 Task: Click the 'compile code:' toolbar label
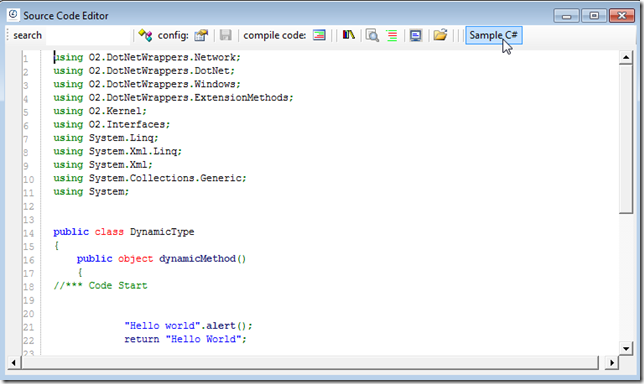[274, 36]
